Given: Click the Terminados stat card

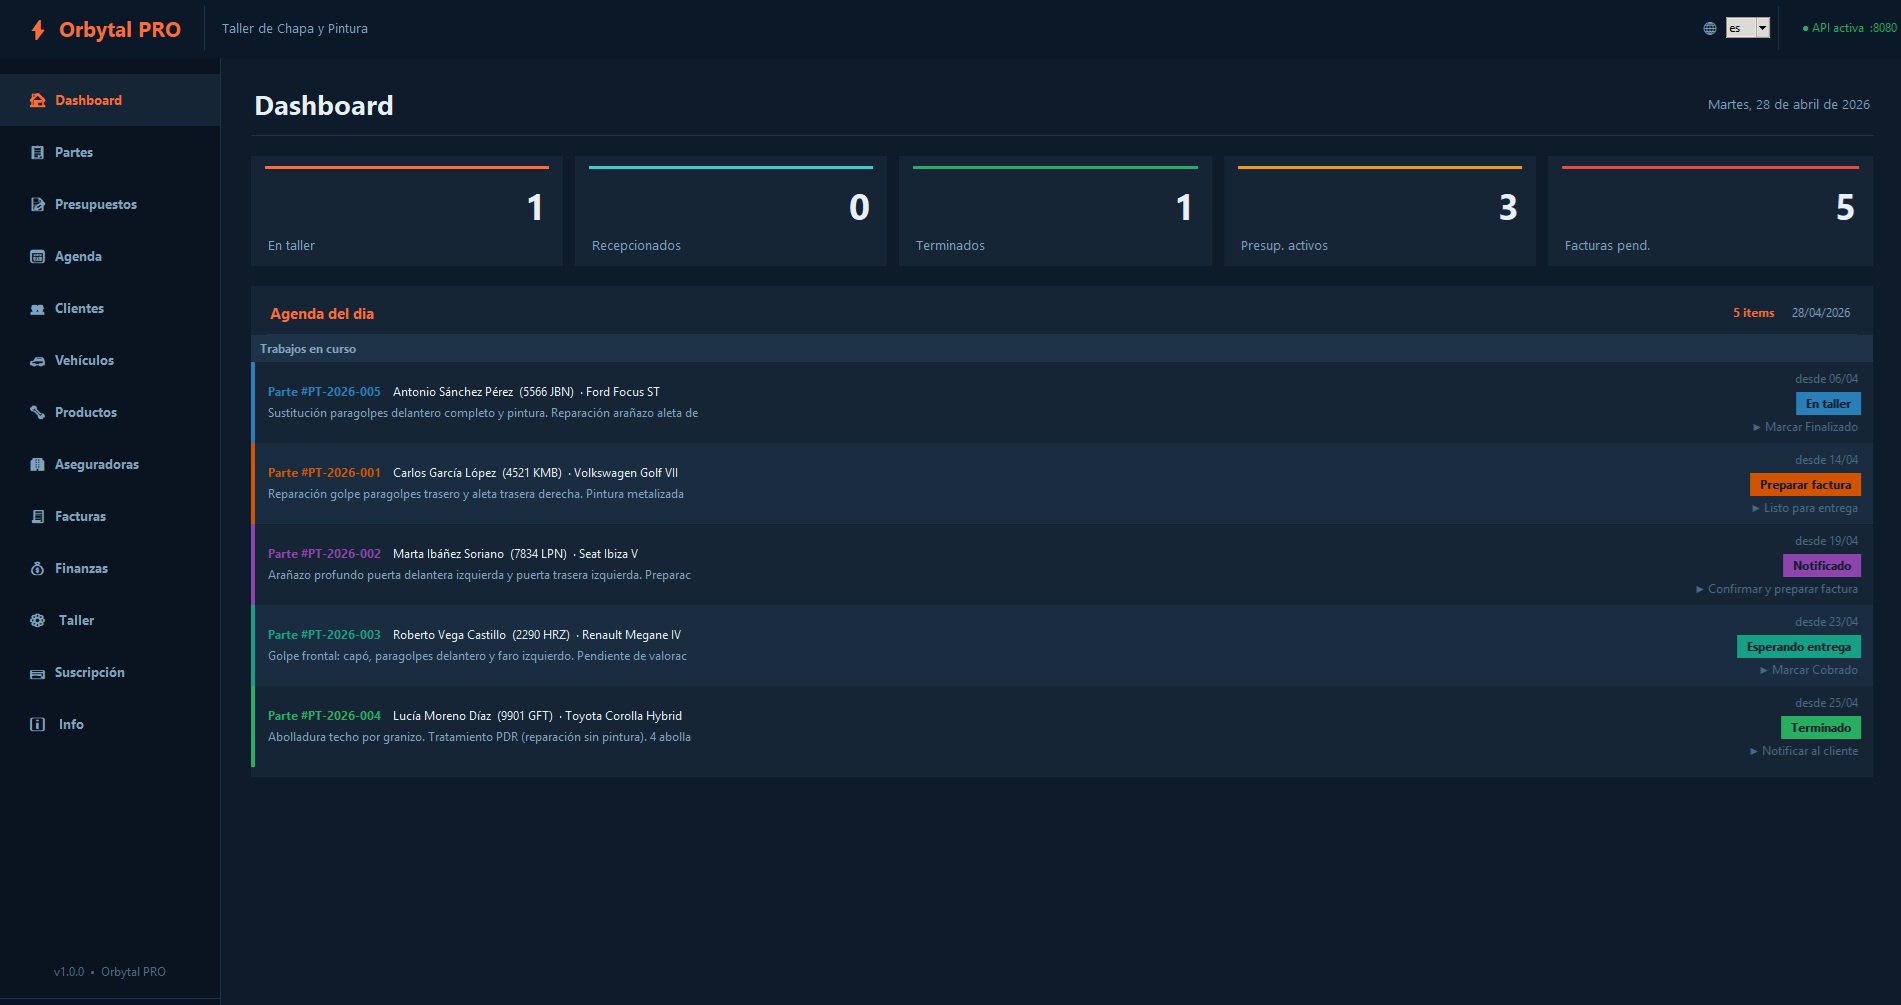Looking at the screenshot, I should [x=1055, y=210].
